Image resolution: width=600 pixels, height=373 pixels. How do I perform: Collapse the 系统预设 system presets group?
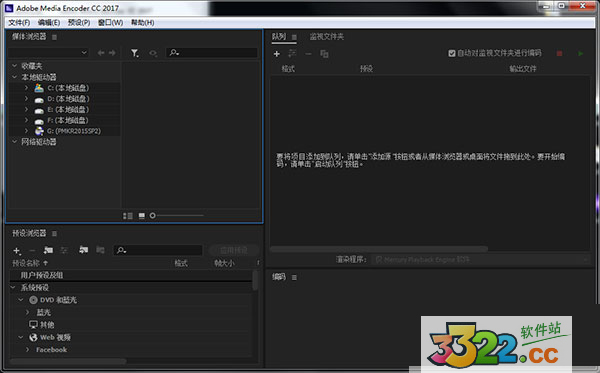(13, 287)
